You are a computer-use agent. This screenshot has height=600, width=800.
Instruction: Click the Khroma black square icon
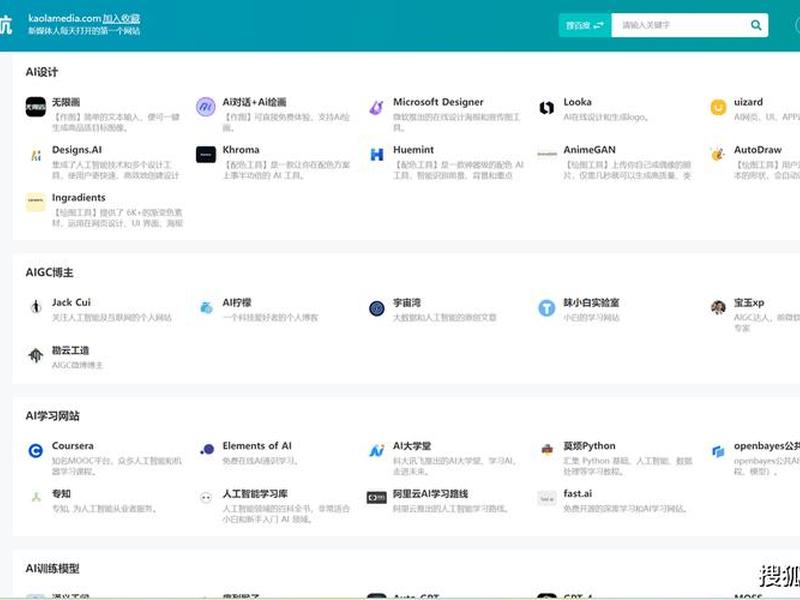tap(206, 155)
